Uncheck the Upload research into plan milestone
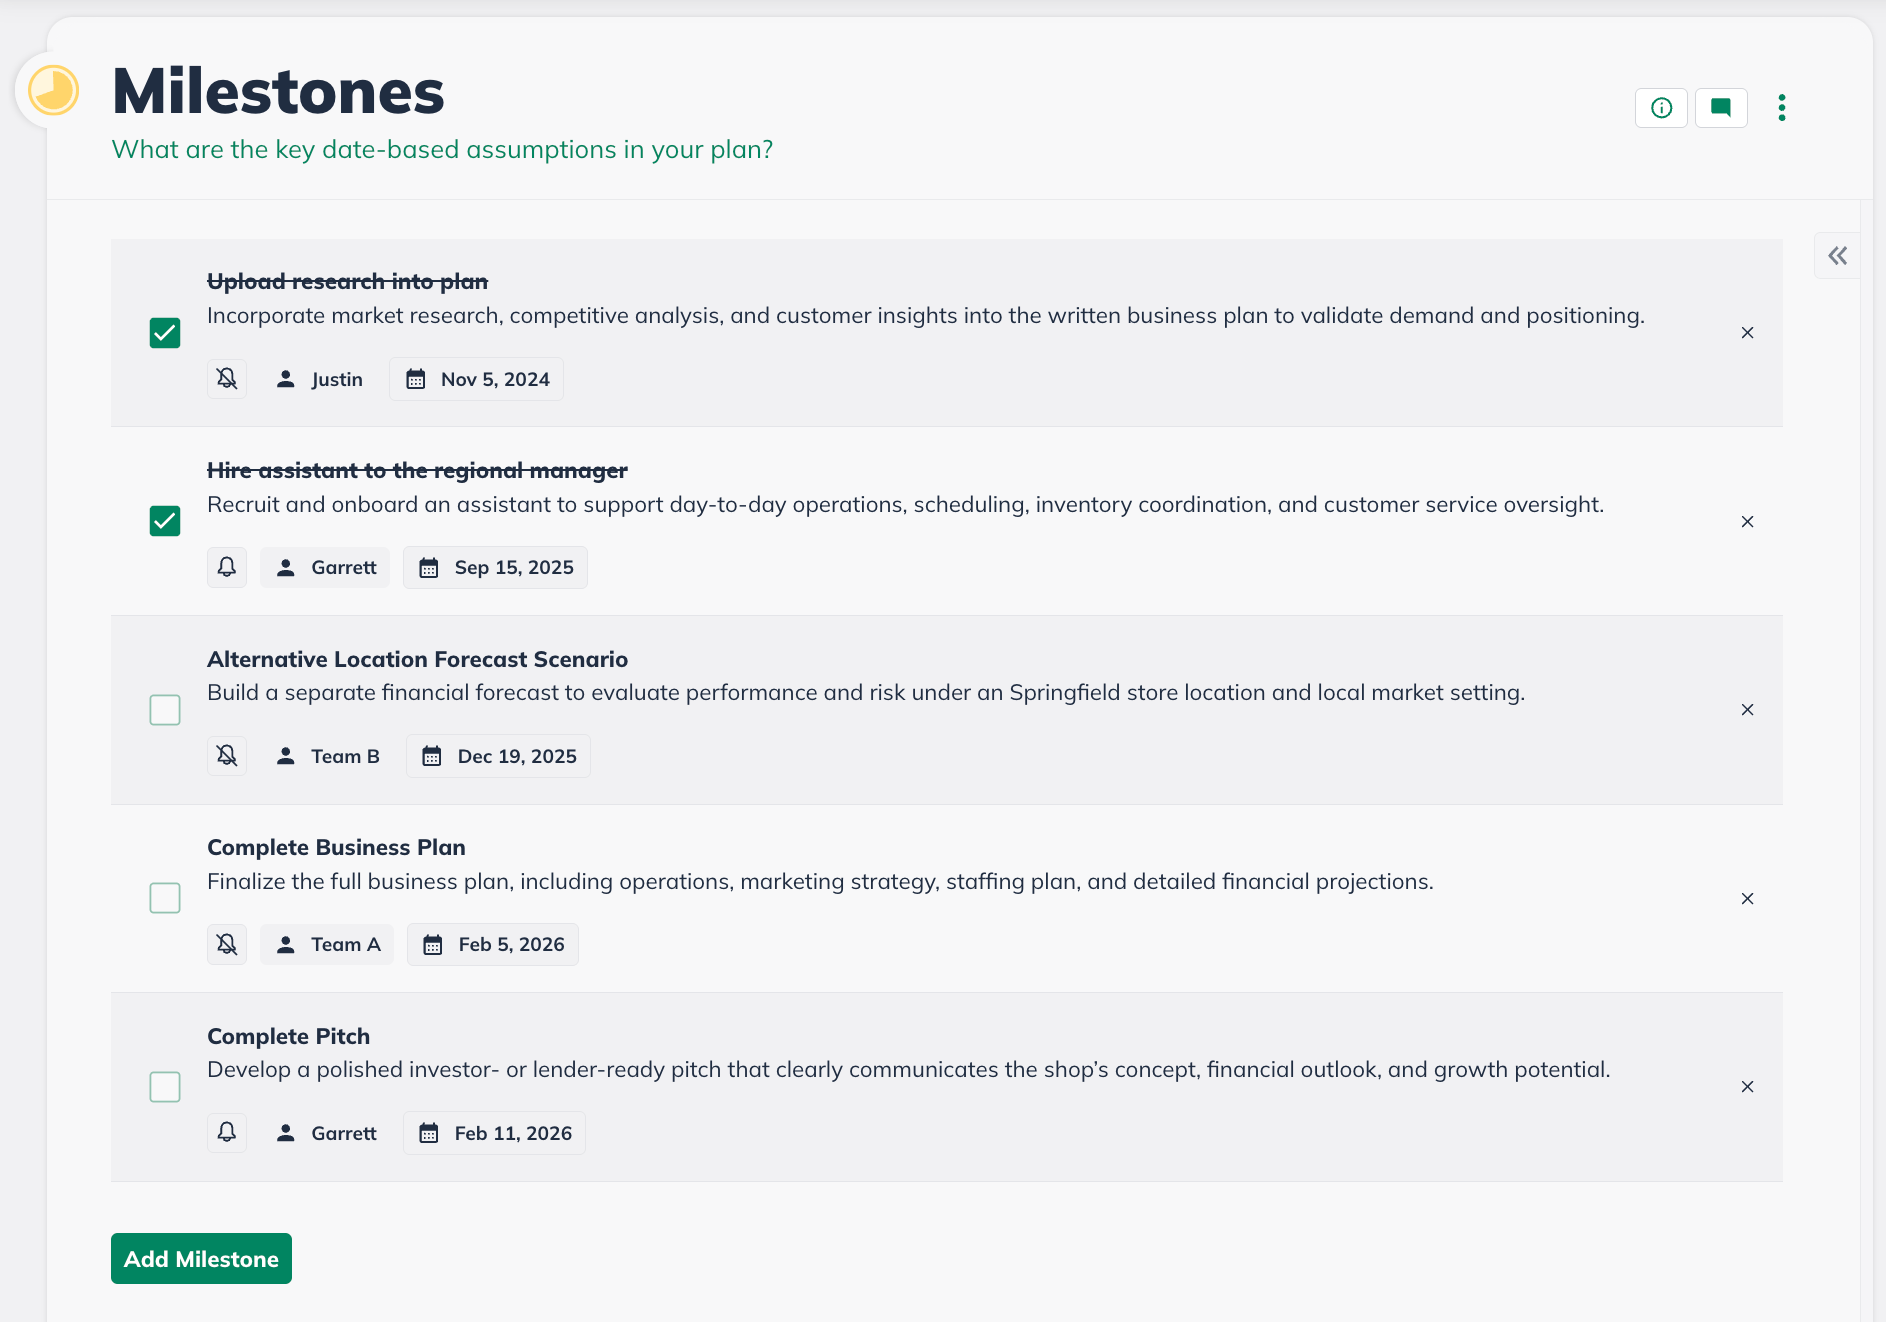The width and height of the screenshot is (1886, 1322). [165, 333]
